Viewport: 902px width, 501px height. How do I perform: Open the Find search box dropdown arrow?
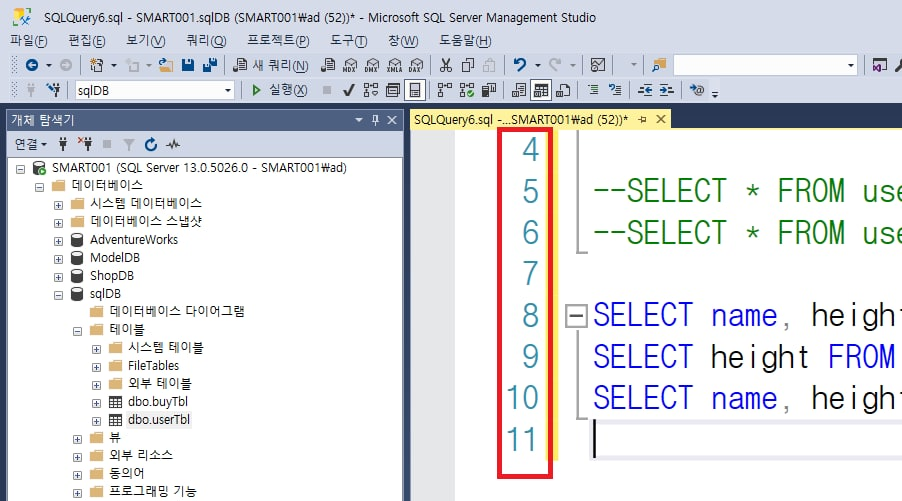click(x=851, y=65)
